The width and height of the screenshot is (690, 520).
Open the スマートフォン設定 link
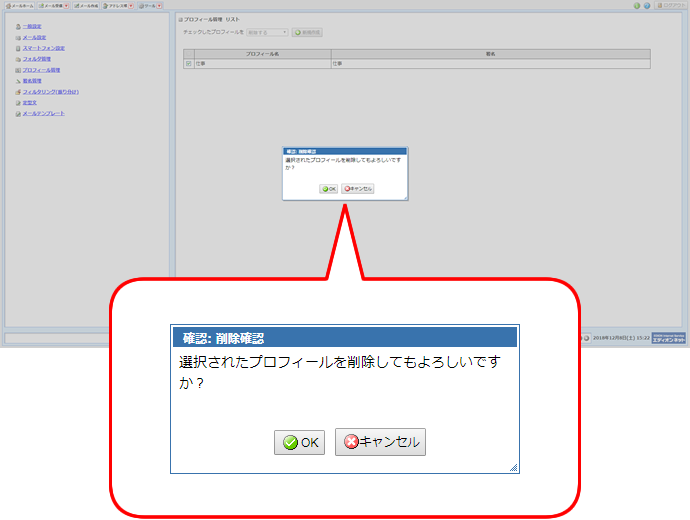pos(44,48)
